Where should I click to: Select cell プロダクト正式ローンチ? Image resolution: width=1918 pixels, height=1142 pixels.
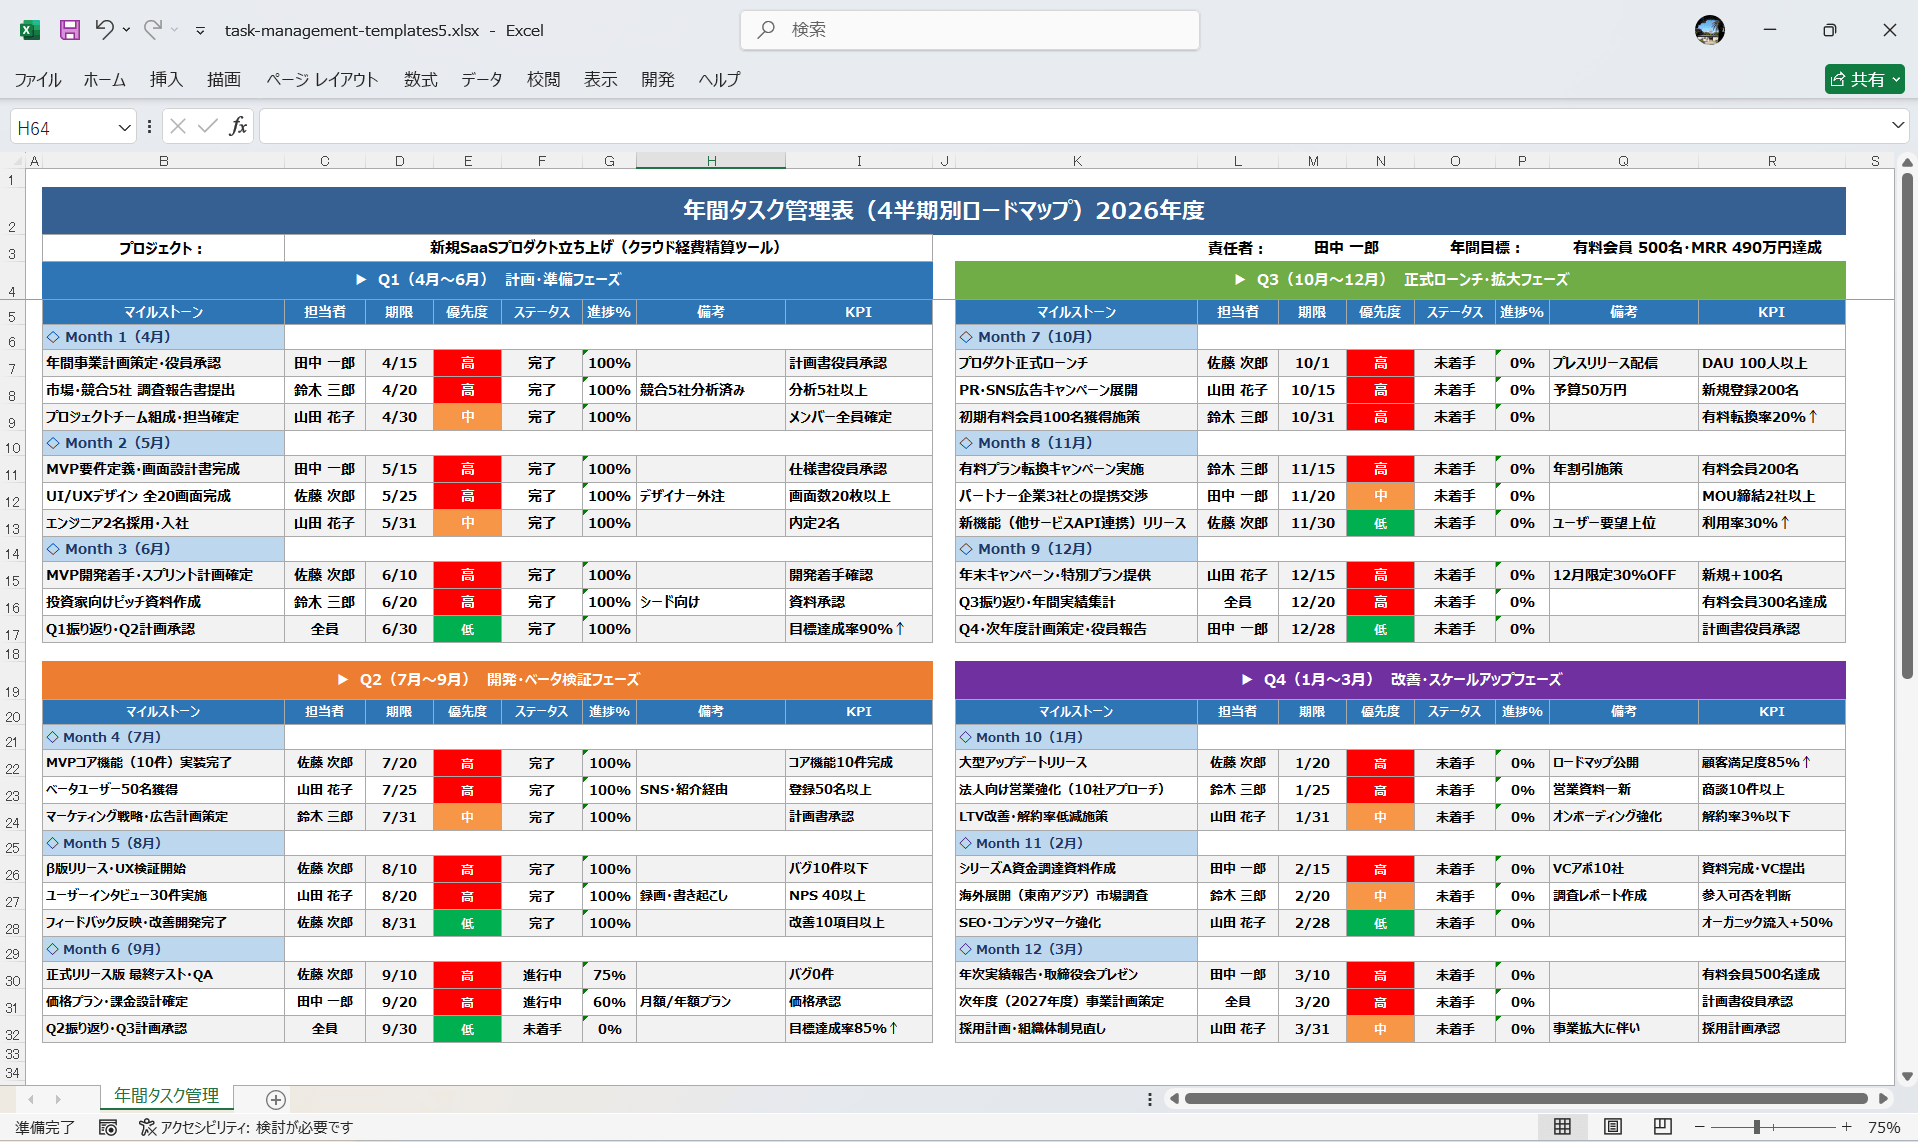click(x=1076, y=363)
